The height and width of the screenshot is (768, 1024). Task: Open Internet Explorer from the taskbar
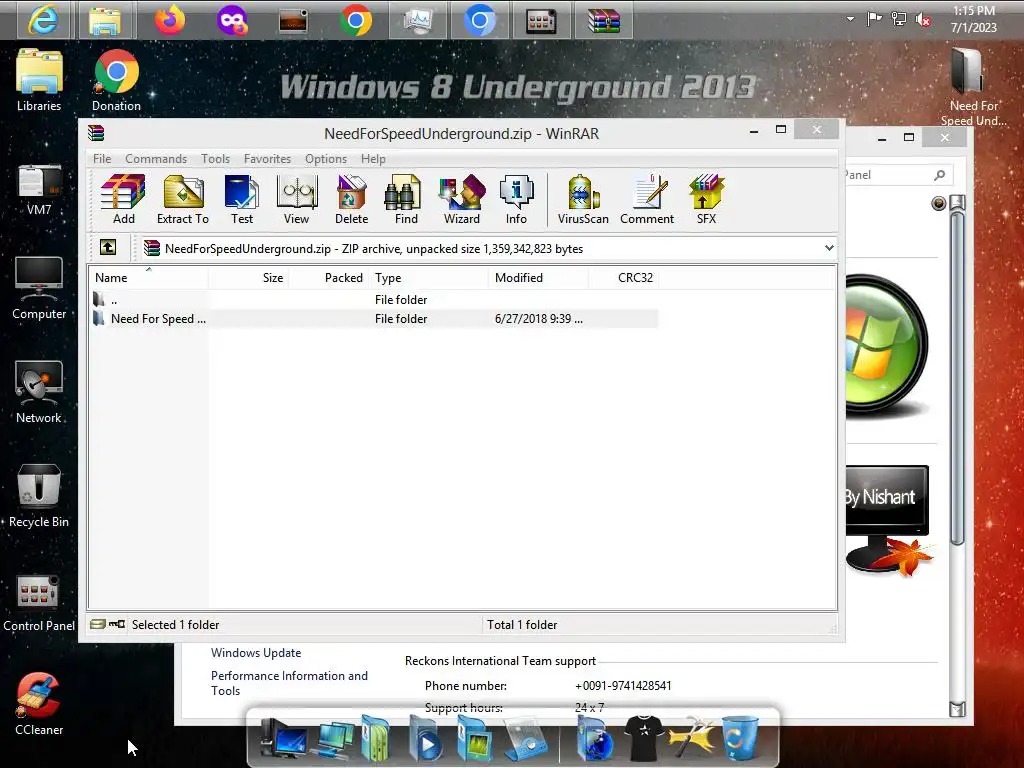43,20
